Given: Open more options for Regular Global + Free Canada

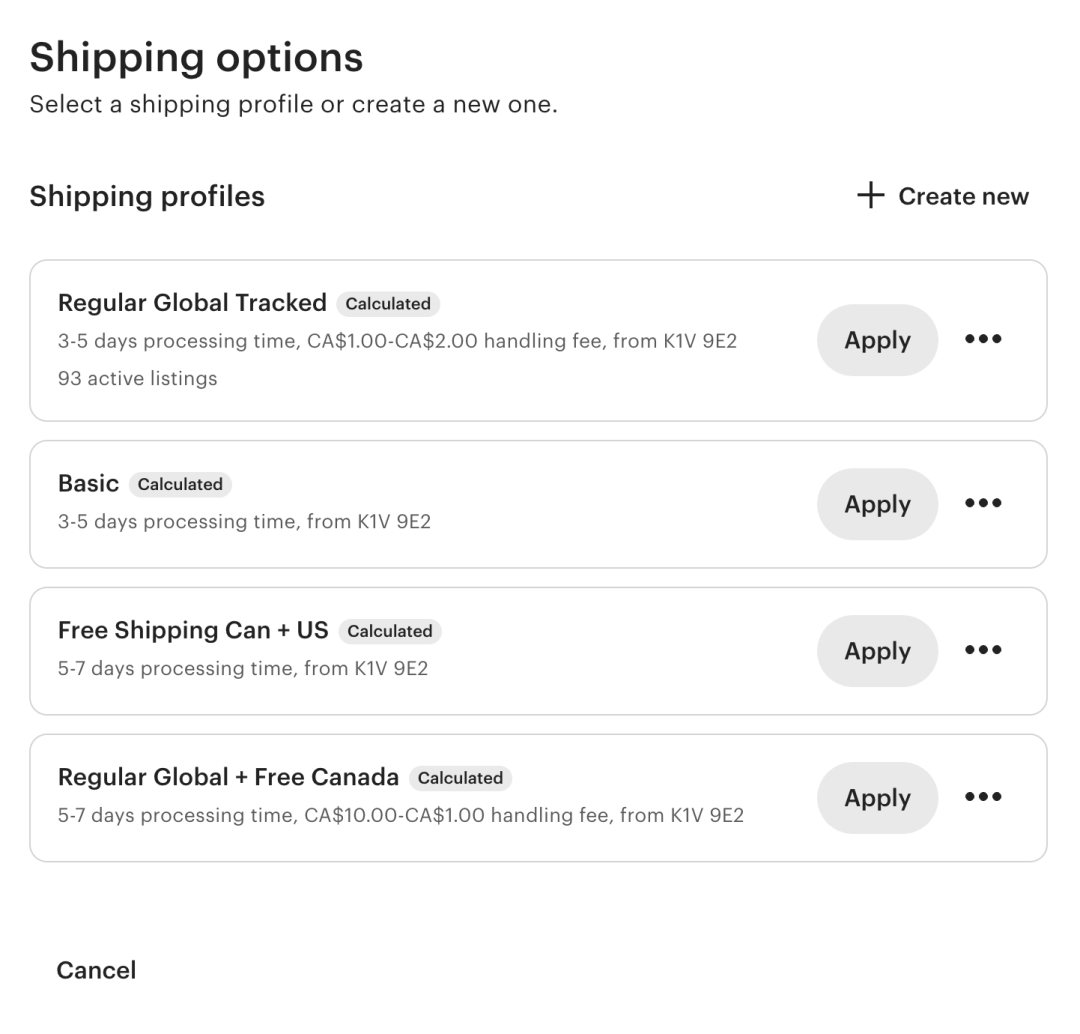Looking at the screenshot, I should 983,797.
